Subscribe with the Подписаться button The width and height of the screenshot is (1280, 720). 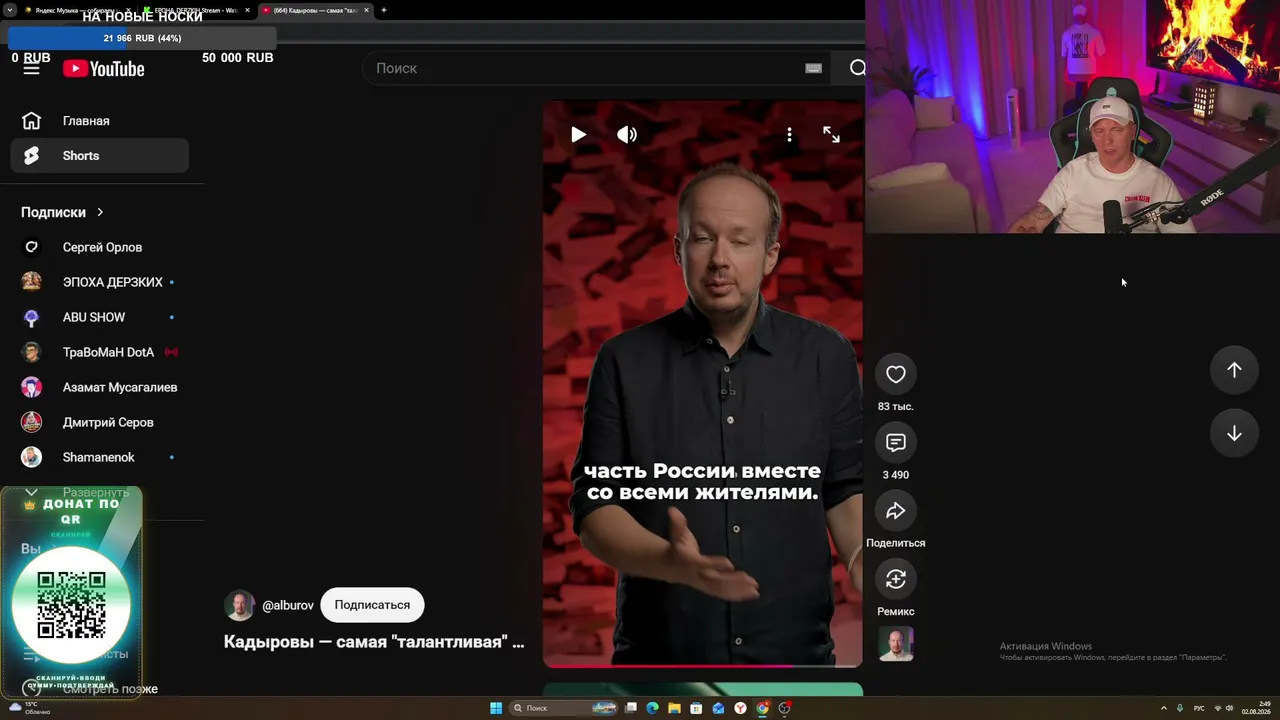[x=372, y=605]
